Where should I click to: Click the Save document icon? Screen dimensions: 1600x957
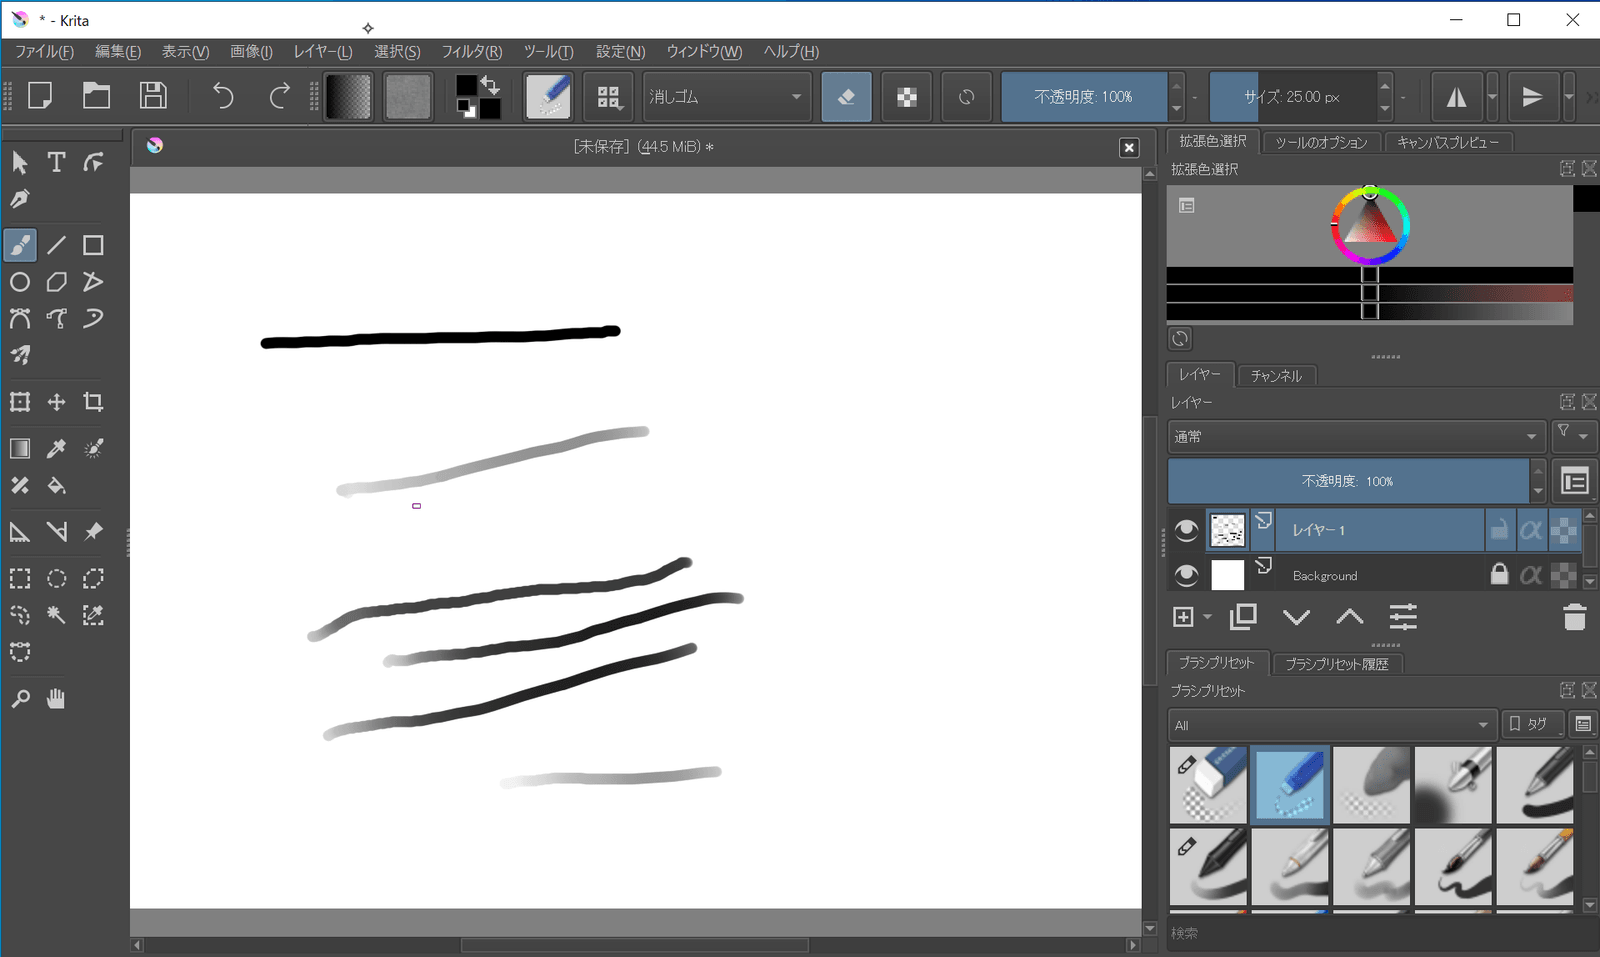(153, 96)
